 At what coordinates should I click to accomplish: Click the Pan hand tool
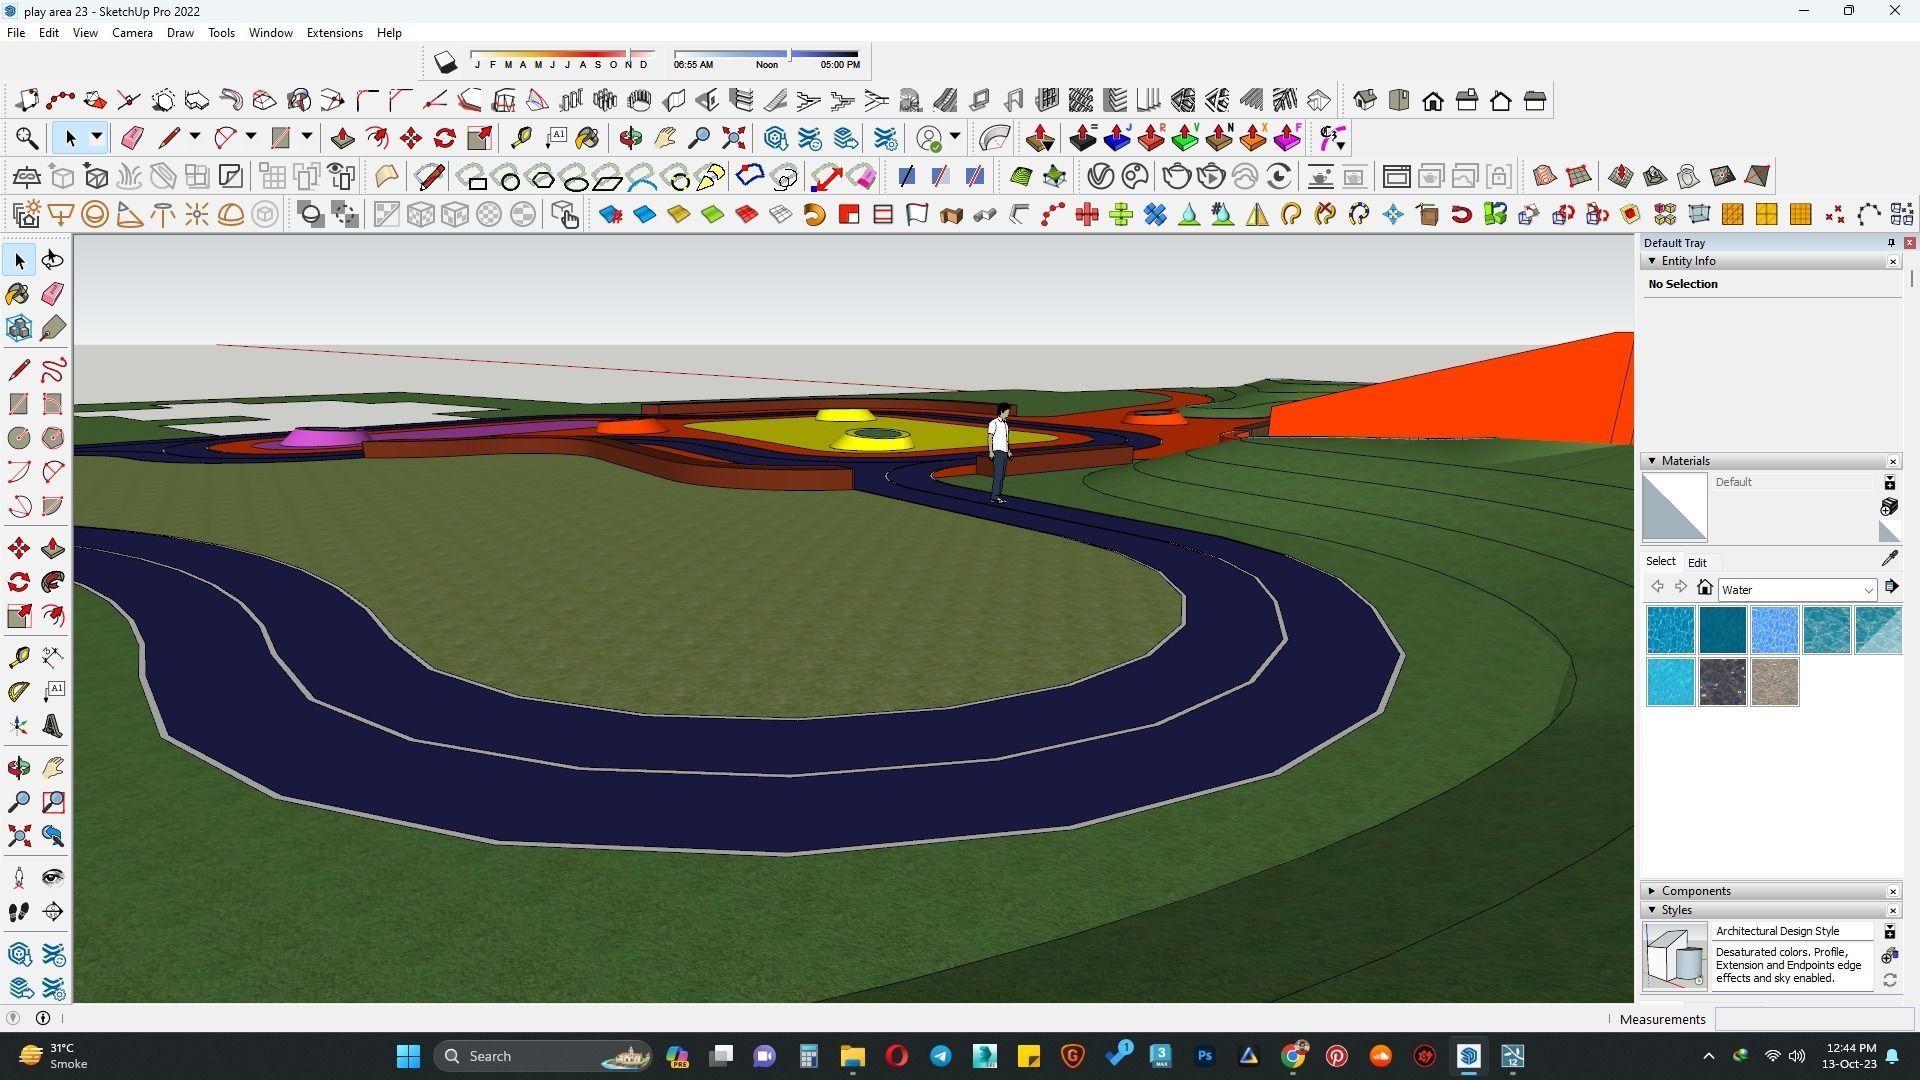(53, 768)
